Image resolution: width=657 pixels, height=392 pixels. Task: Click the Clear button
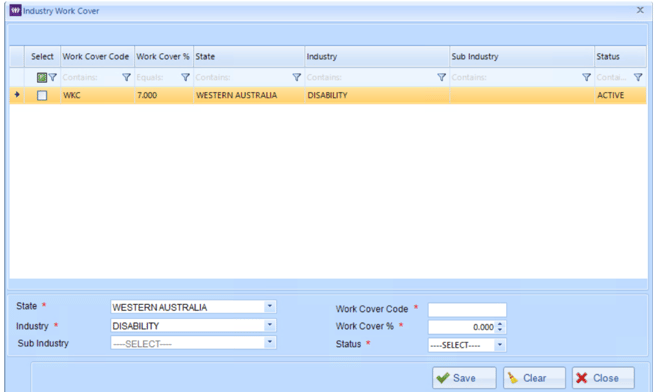534,378
